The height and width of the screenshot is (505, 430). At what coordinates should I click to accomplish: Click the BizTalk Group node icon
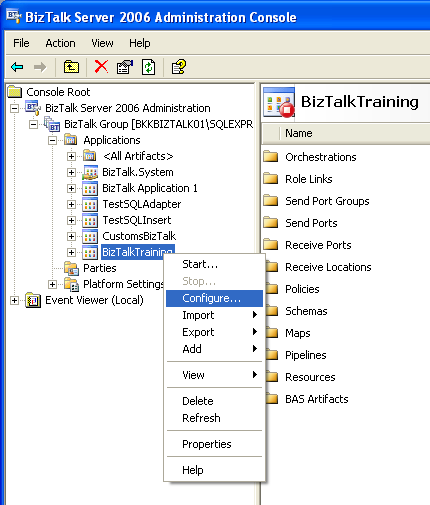coord(52,124)
